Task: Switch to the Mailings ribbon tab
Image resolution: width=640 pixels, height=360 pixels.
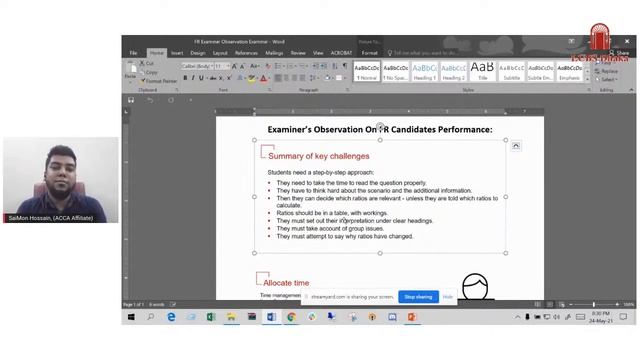Action: point(274,53)
